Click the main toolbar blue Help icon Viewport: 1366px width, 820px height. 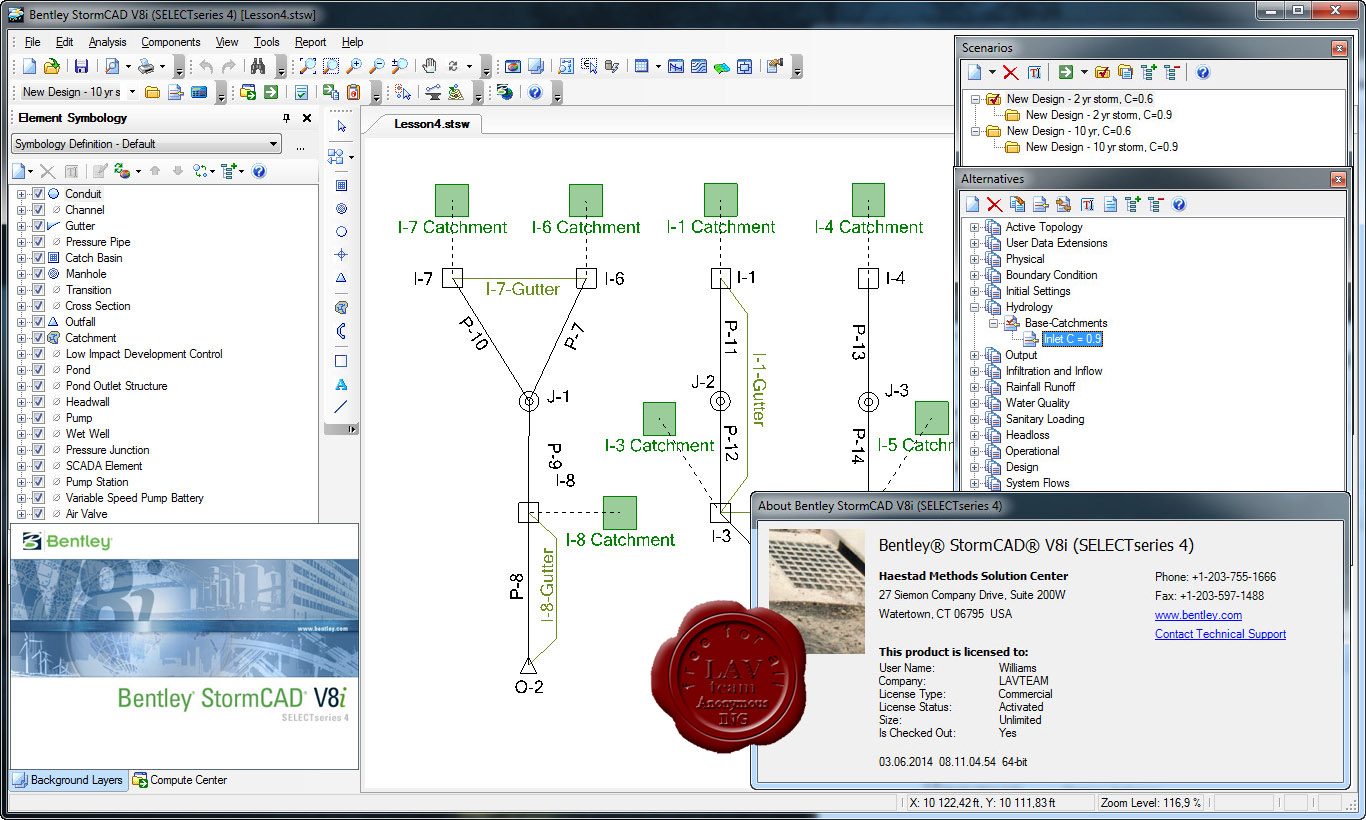pyautogui.click(x=535, y=92)
